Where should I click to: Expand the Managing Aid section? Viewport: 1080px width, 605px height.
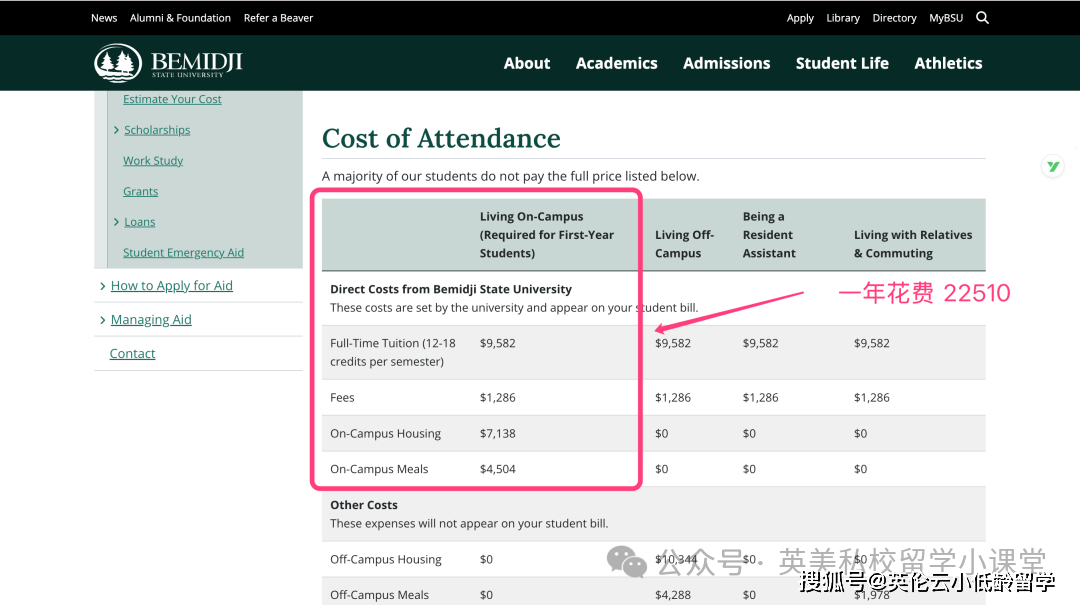[x=103, y=320]
